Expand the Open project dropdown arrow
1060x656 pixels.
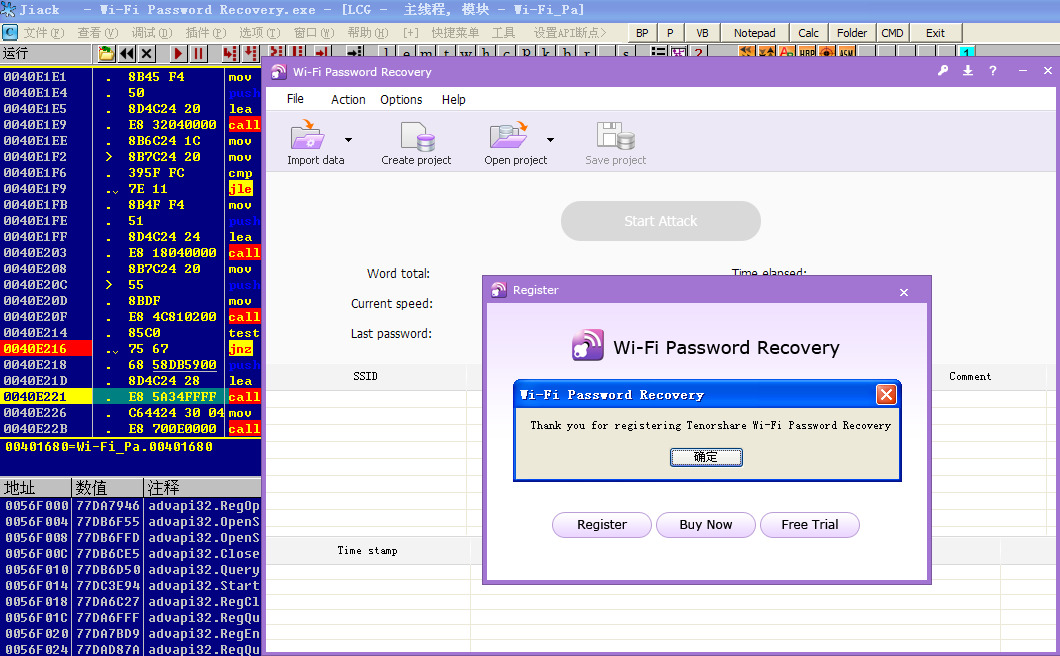click(x=550, y=140)
